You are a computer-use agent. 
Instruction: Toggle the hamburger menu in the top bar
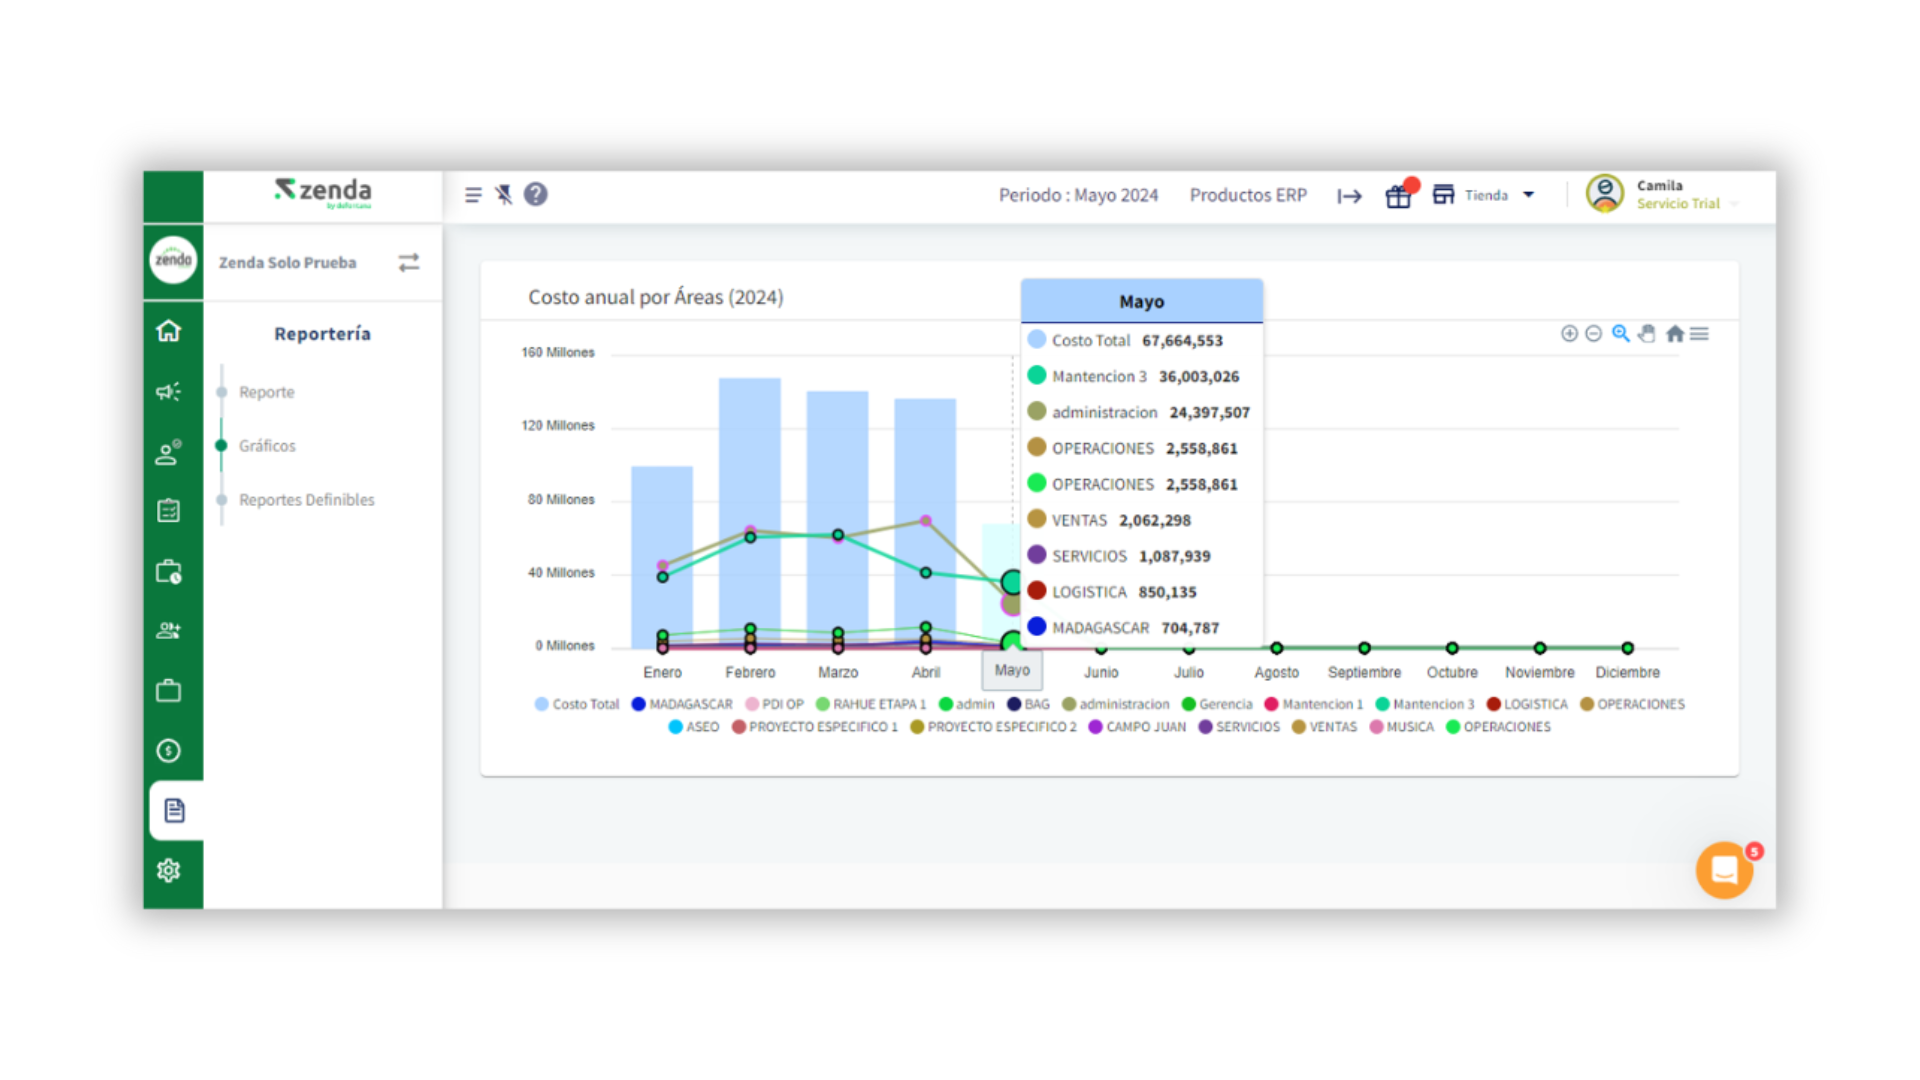473,195
